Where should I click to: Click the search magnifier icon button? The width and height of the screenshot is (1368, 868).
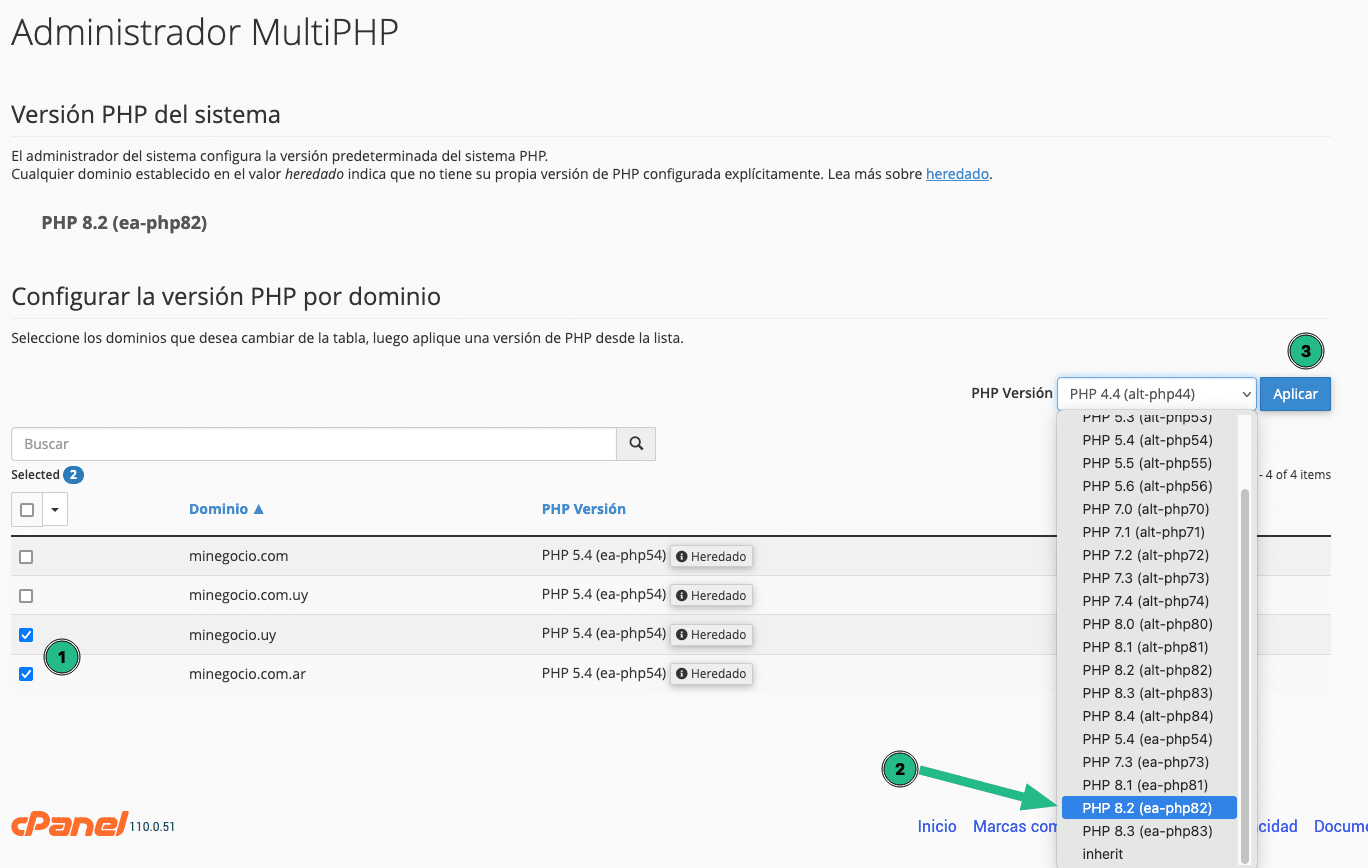[x=636, y=444]
